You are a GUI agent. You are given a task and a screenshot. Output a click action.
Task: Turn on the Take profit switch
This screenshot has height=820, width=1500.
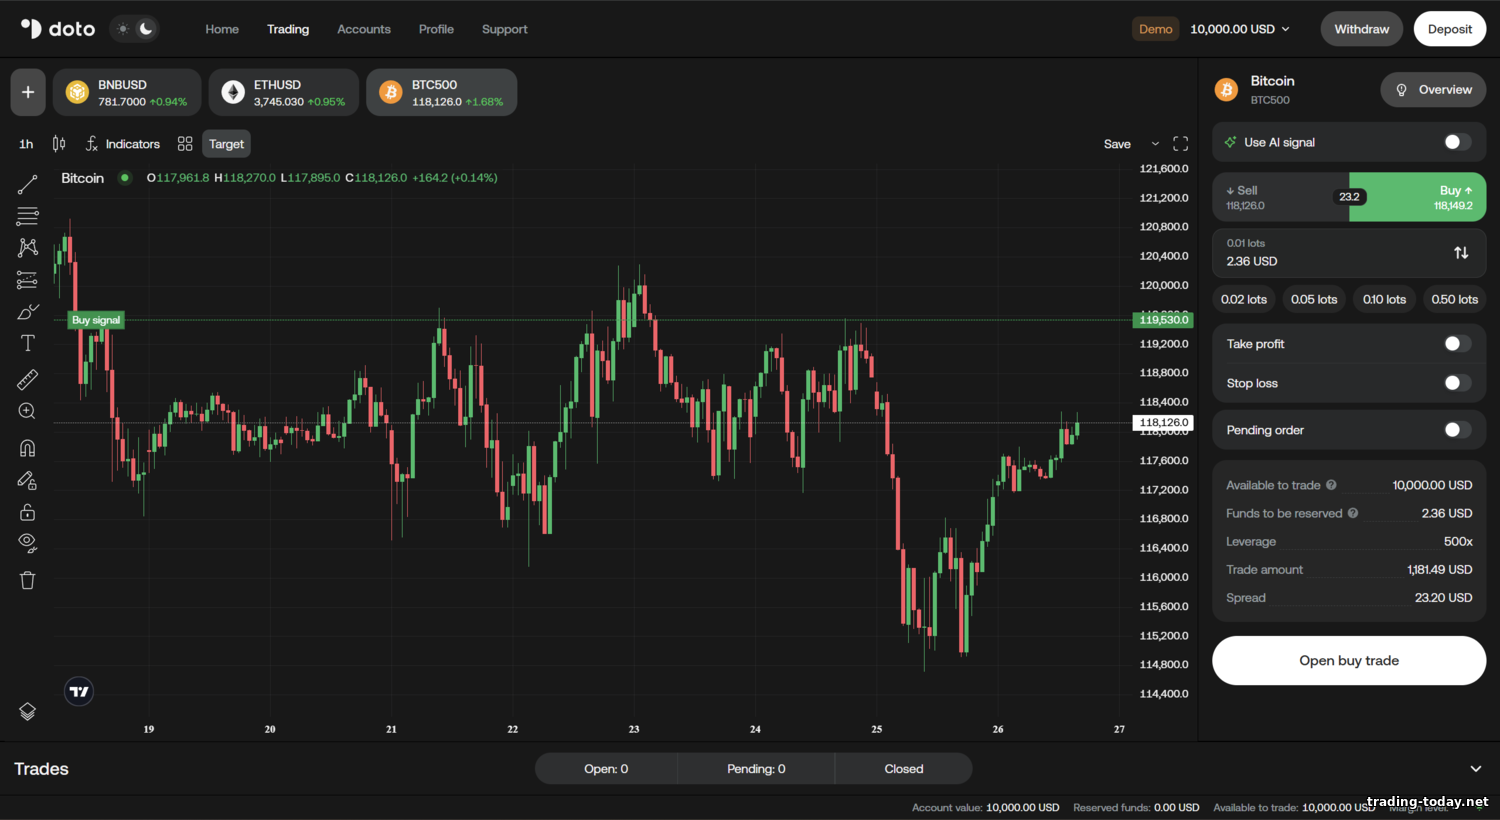[1457, 344]
